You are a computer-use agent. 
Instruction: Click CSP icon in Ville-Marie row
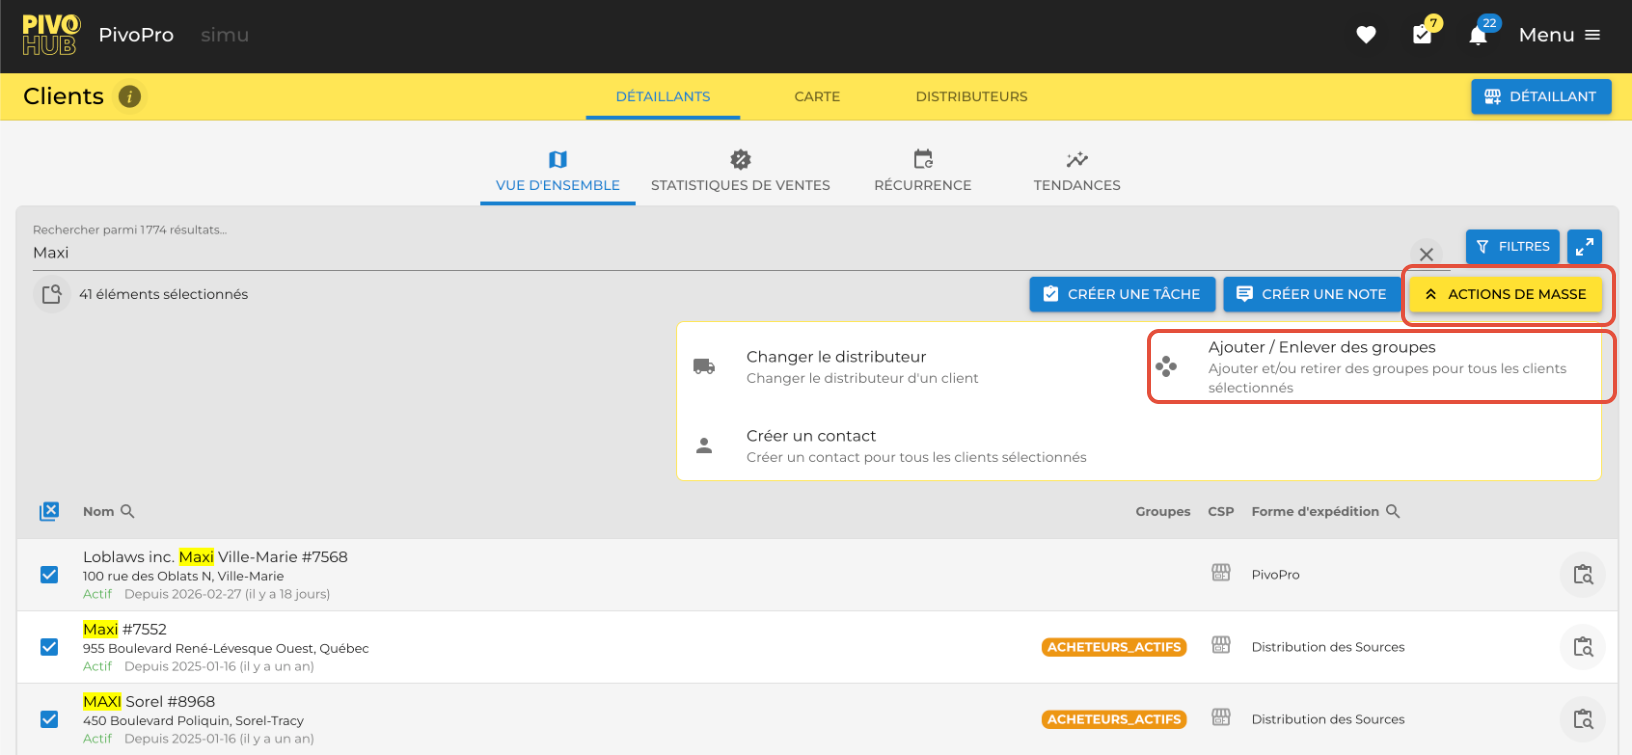tap(1221, 572)
